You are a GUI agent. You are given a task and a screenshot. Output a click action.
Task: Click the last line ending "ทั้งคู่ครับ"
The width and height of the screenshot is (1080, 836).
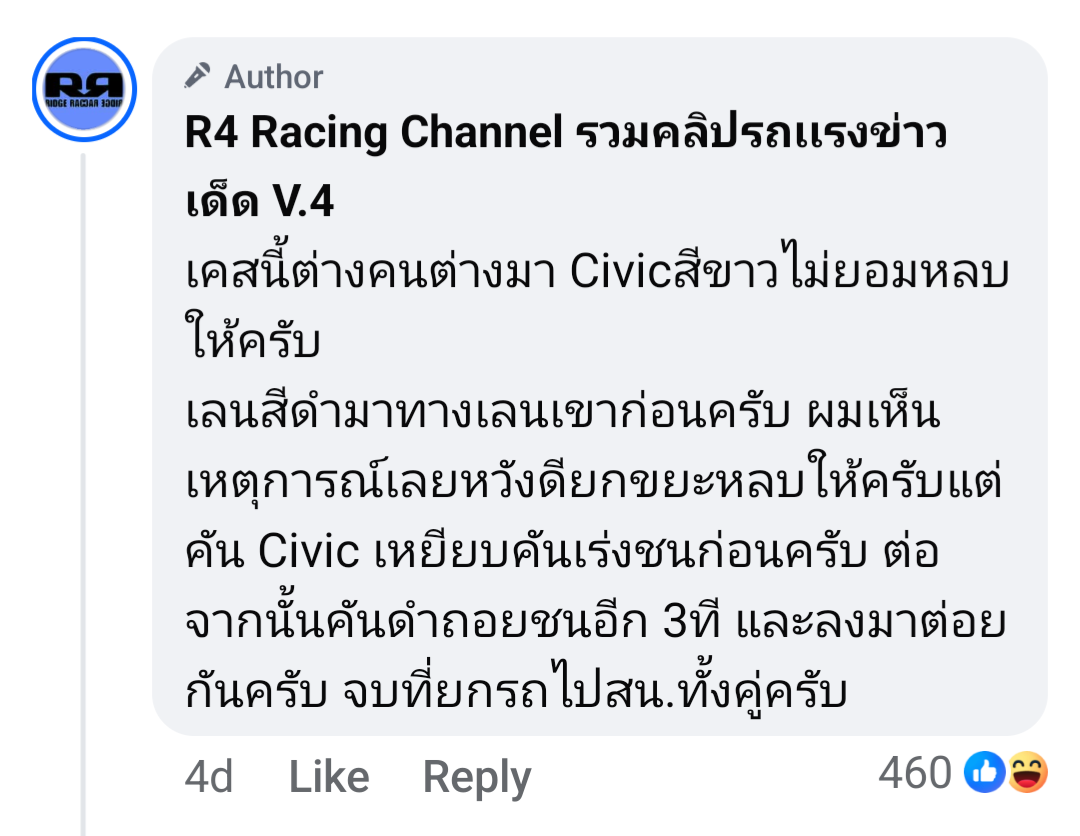tap(516, 693)
